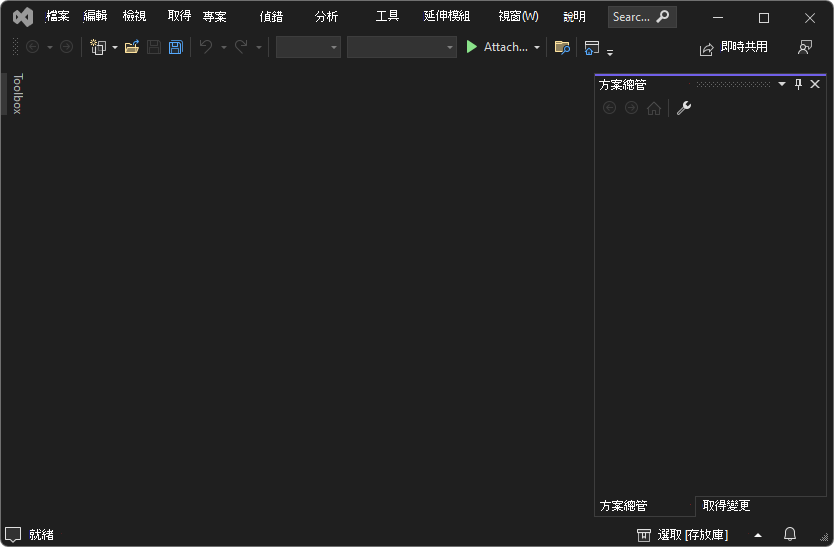Click the Navigate Backward toolbar icon

(32, 47)
